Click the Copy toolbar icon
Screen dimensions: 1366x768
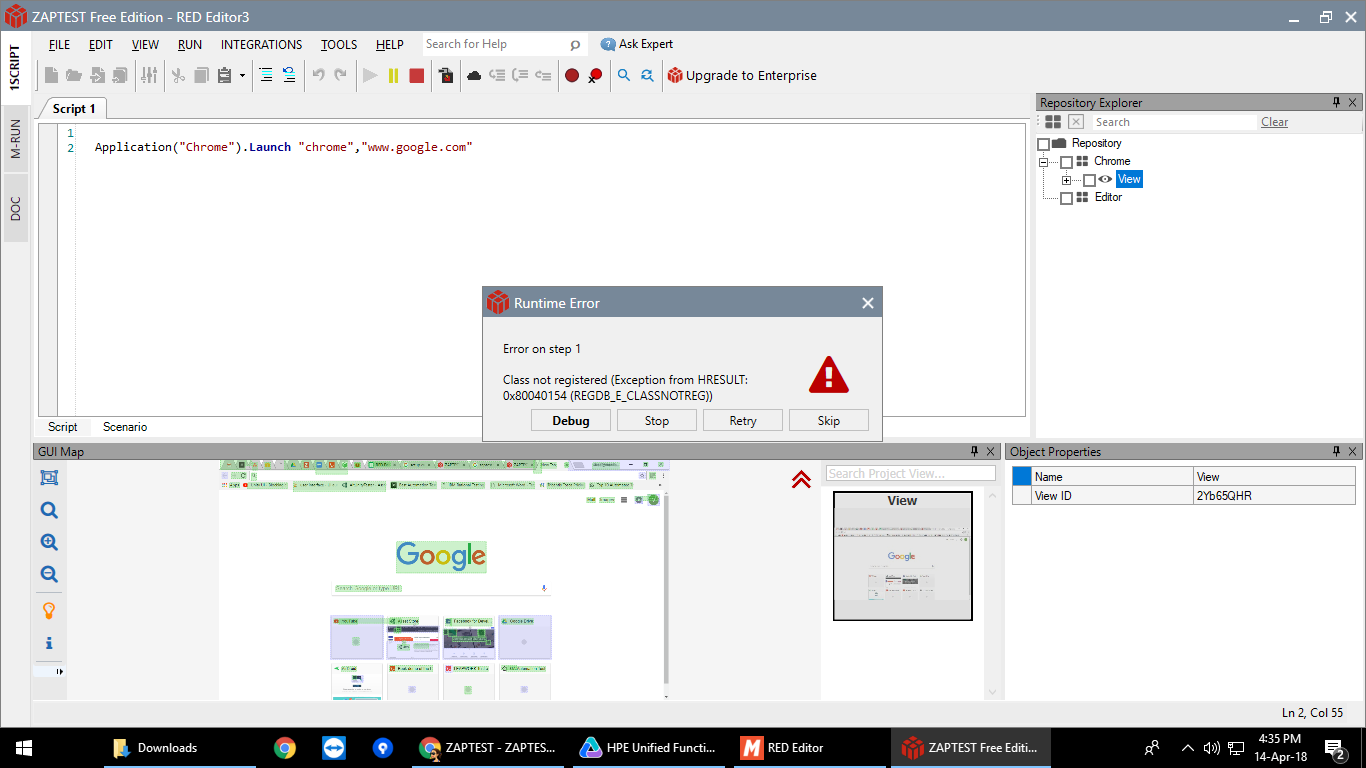click(x=201, y=75)
